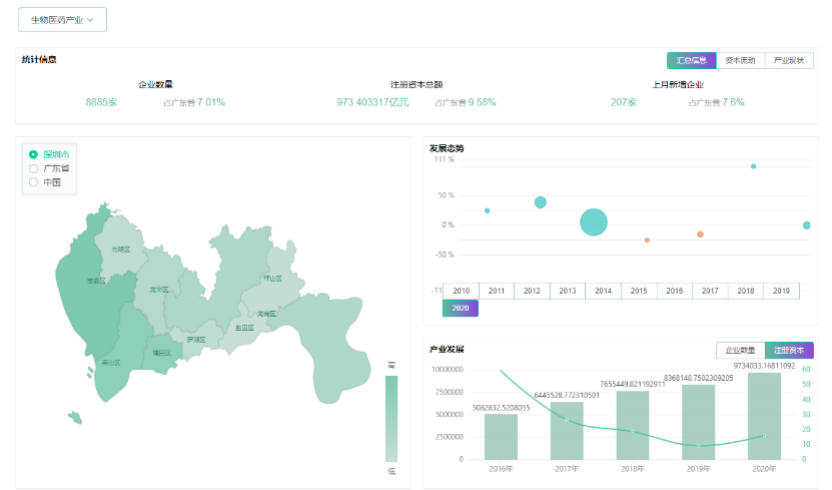832x490 pixels.
Task: Select the 广东省 radio option
Action: pyautogui.click(x=34, y=169)
